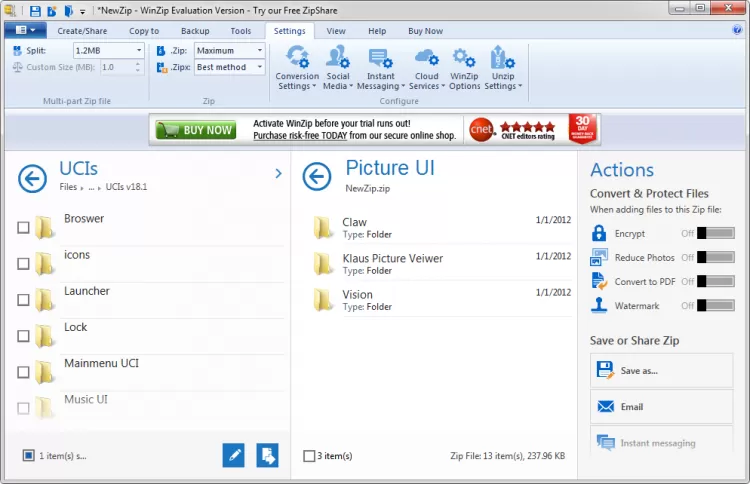This screenshot has height=484, width=750.
Task: Click the third quick-access toolbar icon
Action: [x=68, y=11]
